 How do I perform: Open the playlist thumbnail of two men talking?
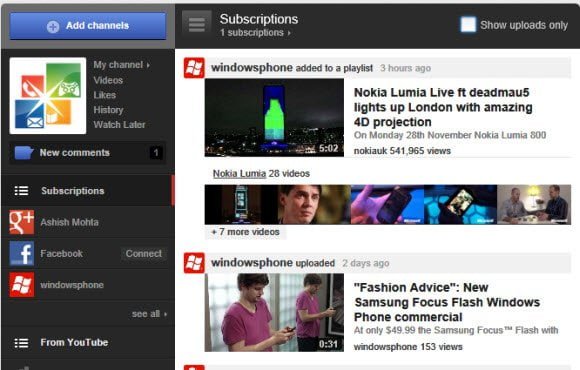point(534,205)
